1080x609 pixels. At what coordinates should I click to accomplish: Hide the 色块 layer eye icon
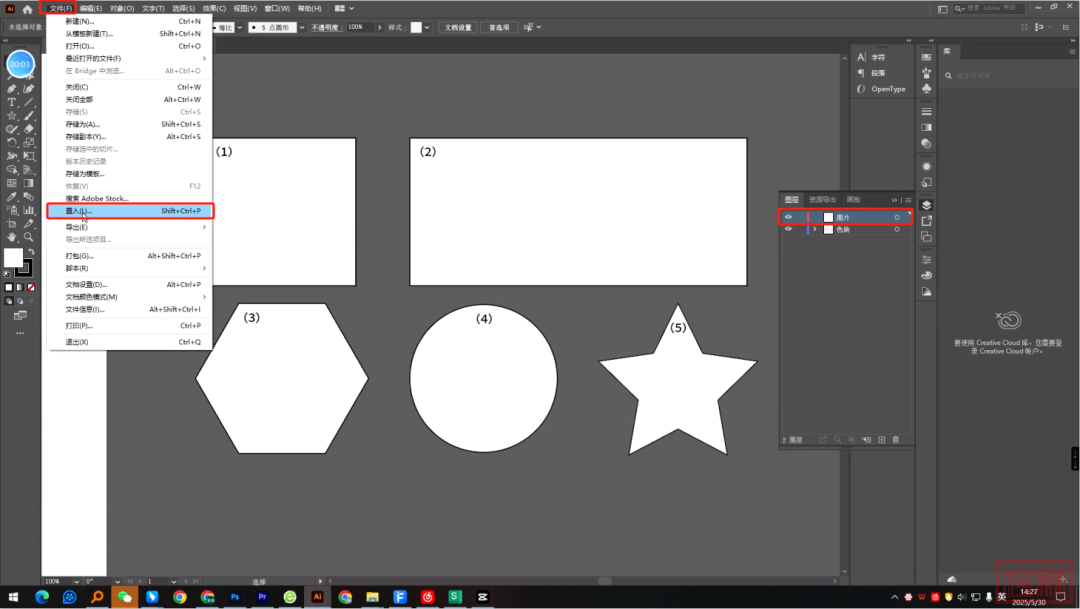pos(789,229)
